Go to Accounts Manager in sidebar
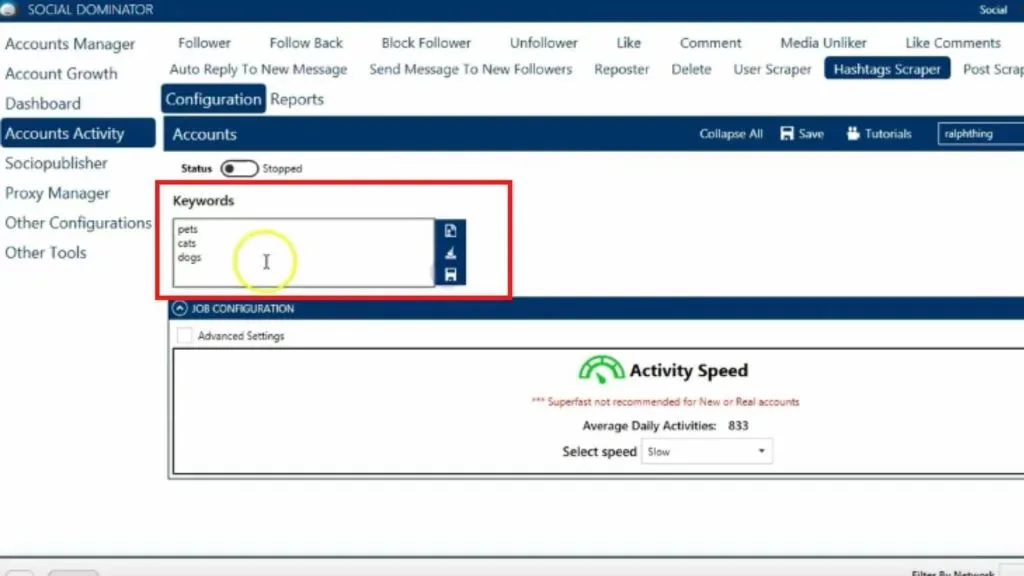The height and width of the screenshot is (576, 1024). click(x=70, y=44)
